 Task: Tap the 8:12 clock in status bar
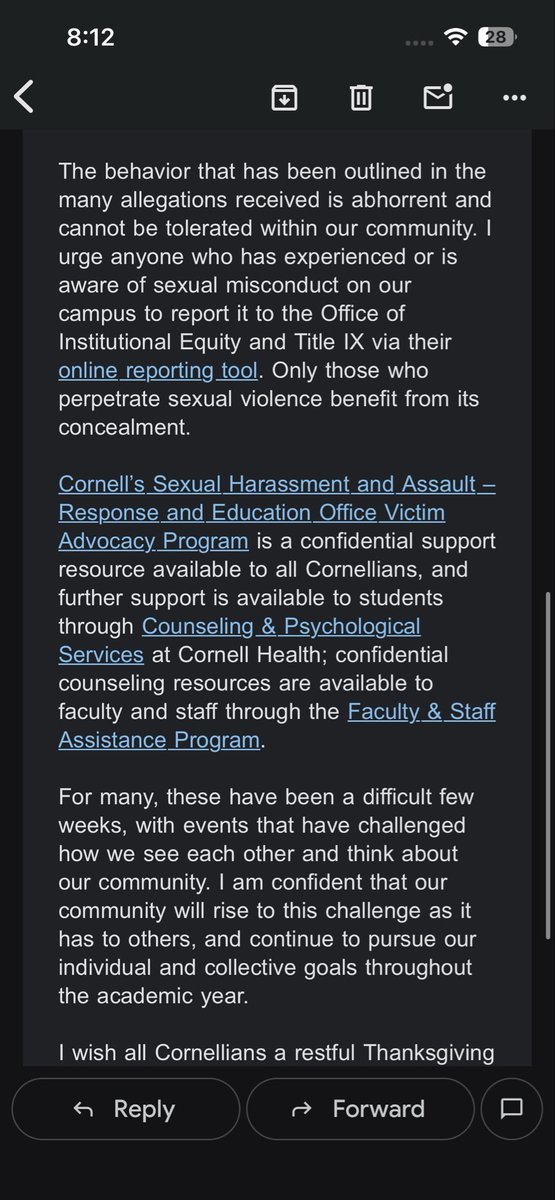pos(91,38)
